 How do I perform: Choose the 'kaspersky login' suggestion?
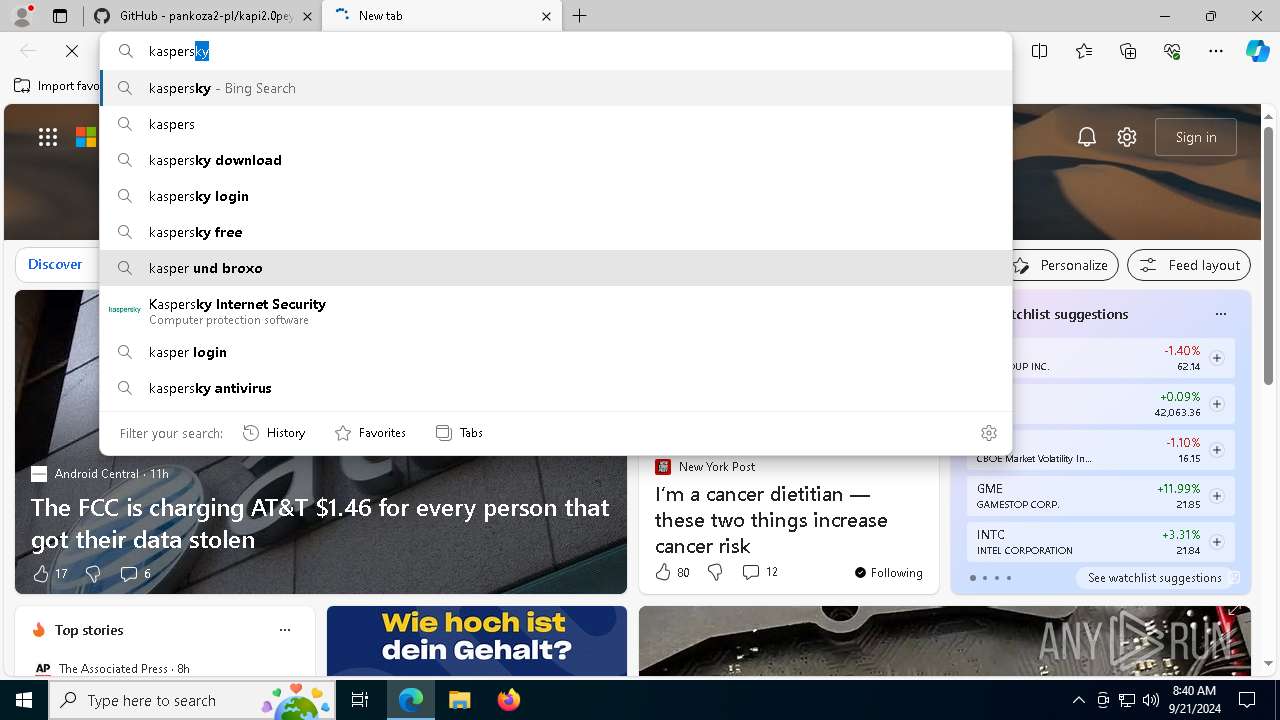(556, 196)
